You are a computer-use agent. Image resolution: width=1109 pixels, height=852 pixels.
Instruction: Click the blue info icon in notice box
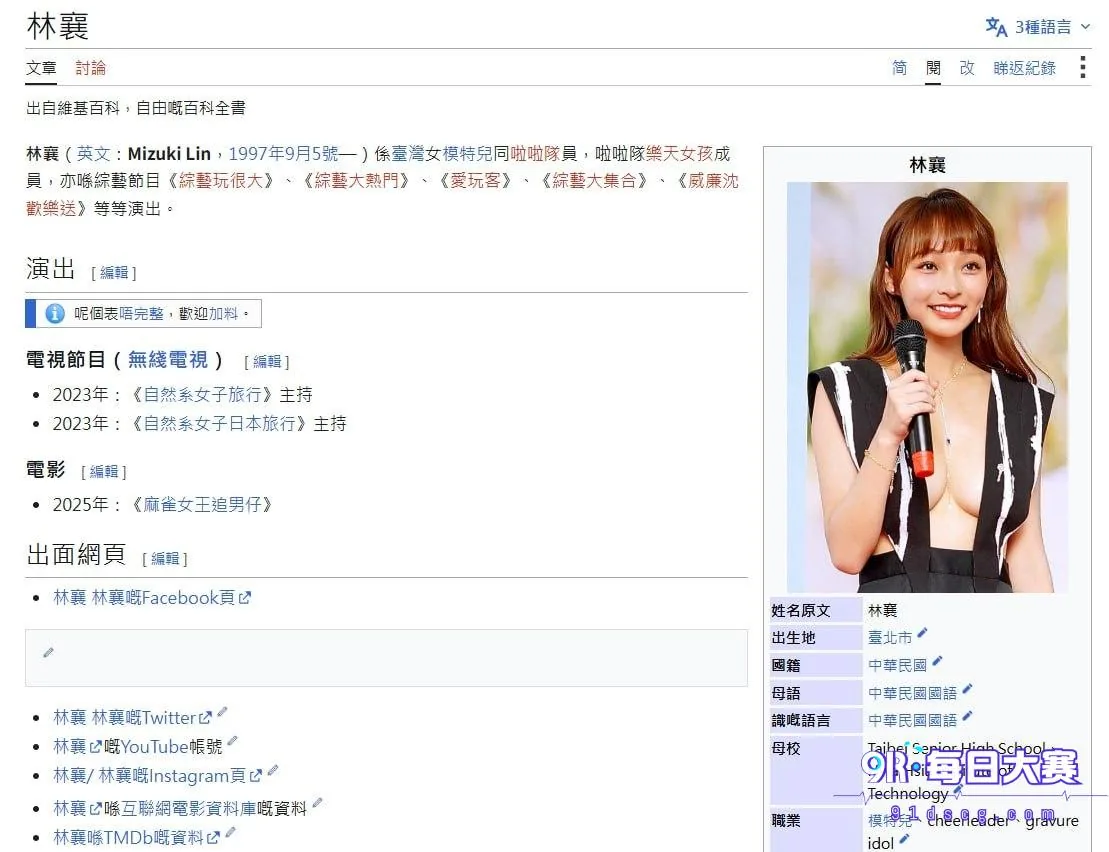point(54,313)
